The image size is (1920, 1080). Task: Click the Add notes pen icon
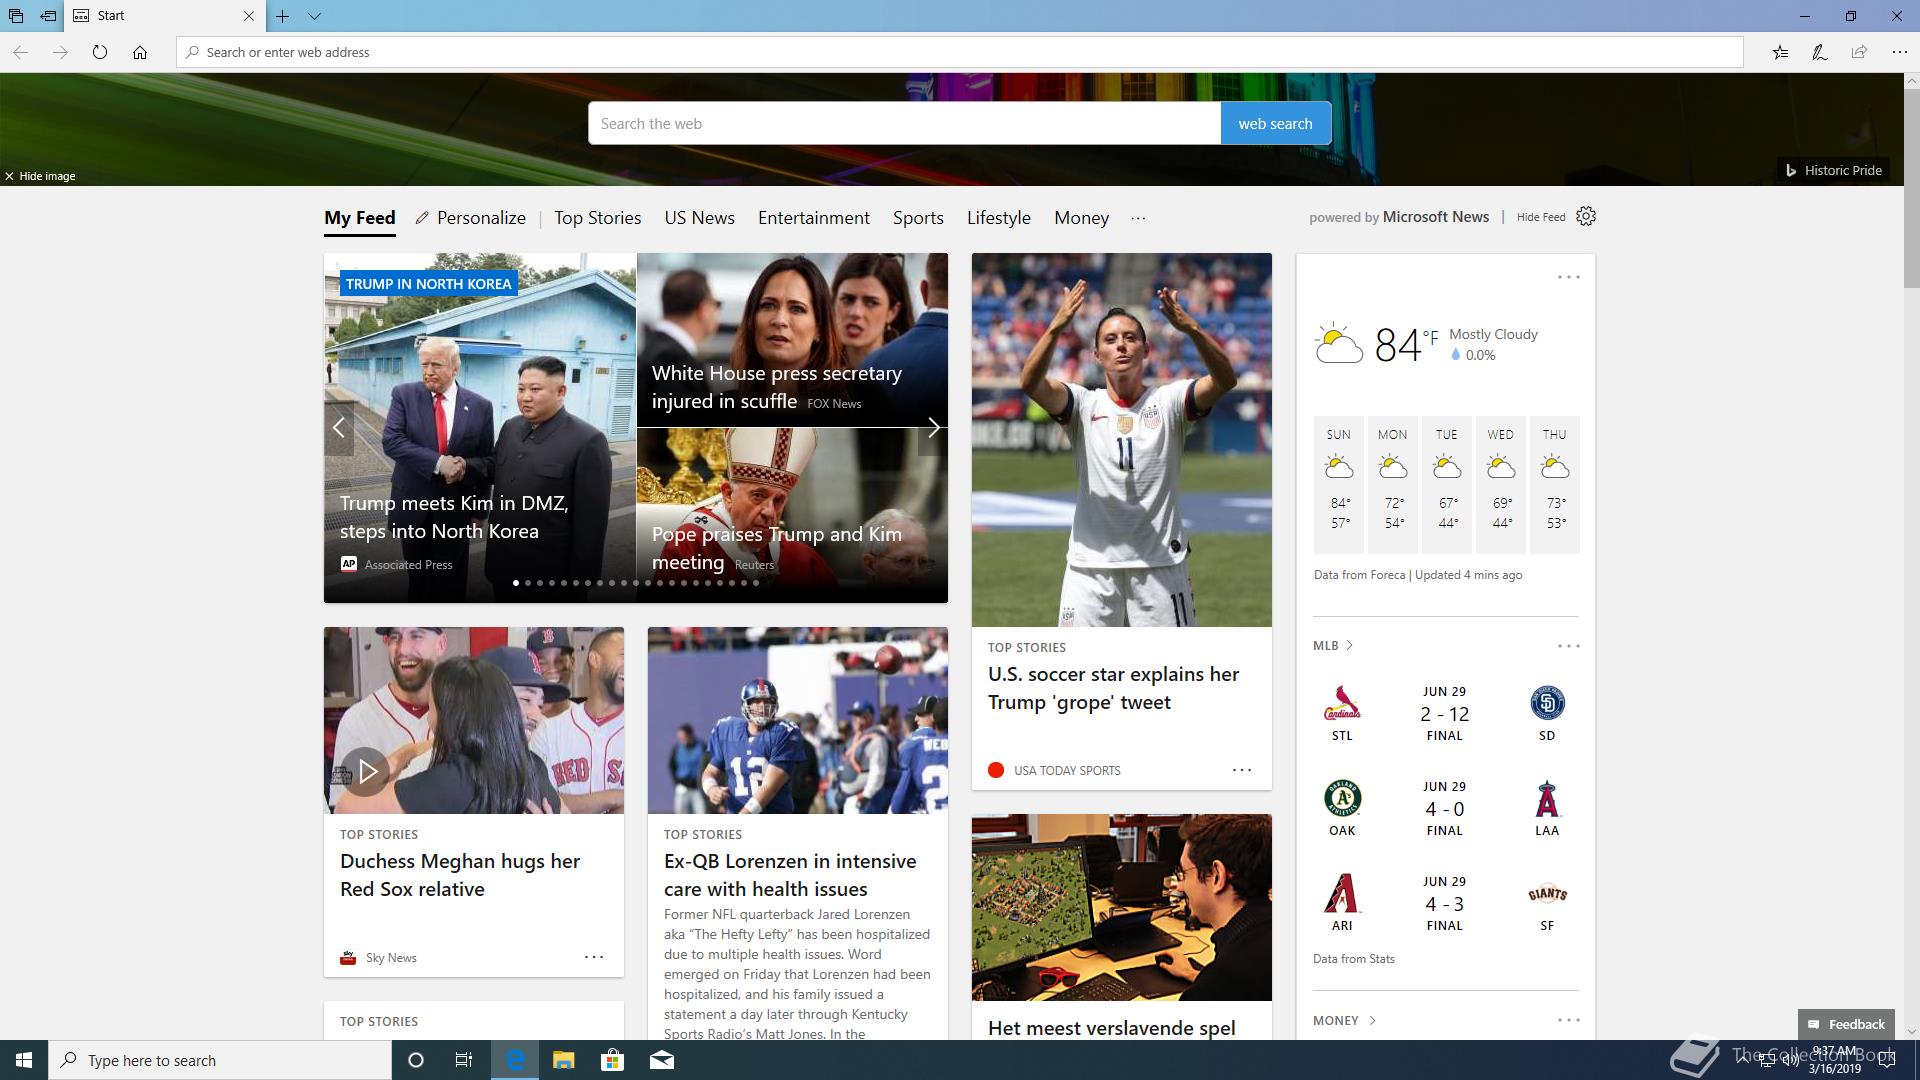pos(1820,52)
